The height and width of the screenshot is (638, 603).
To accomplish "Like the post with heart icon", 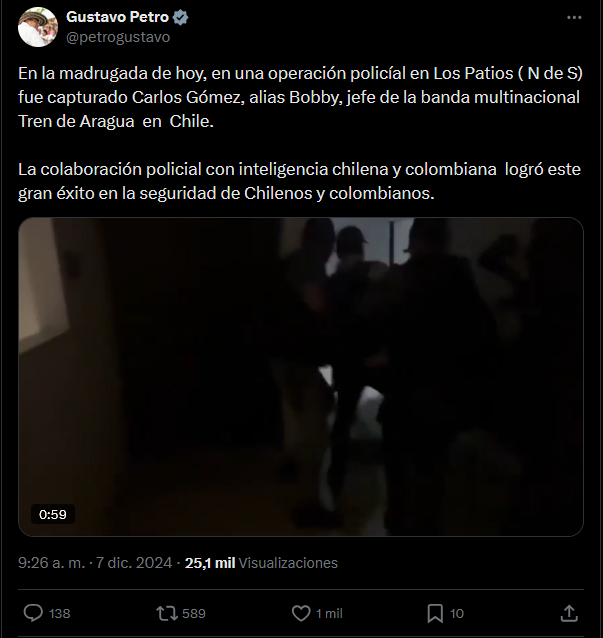I will pyautogui.click(x=301, y=613).
